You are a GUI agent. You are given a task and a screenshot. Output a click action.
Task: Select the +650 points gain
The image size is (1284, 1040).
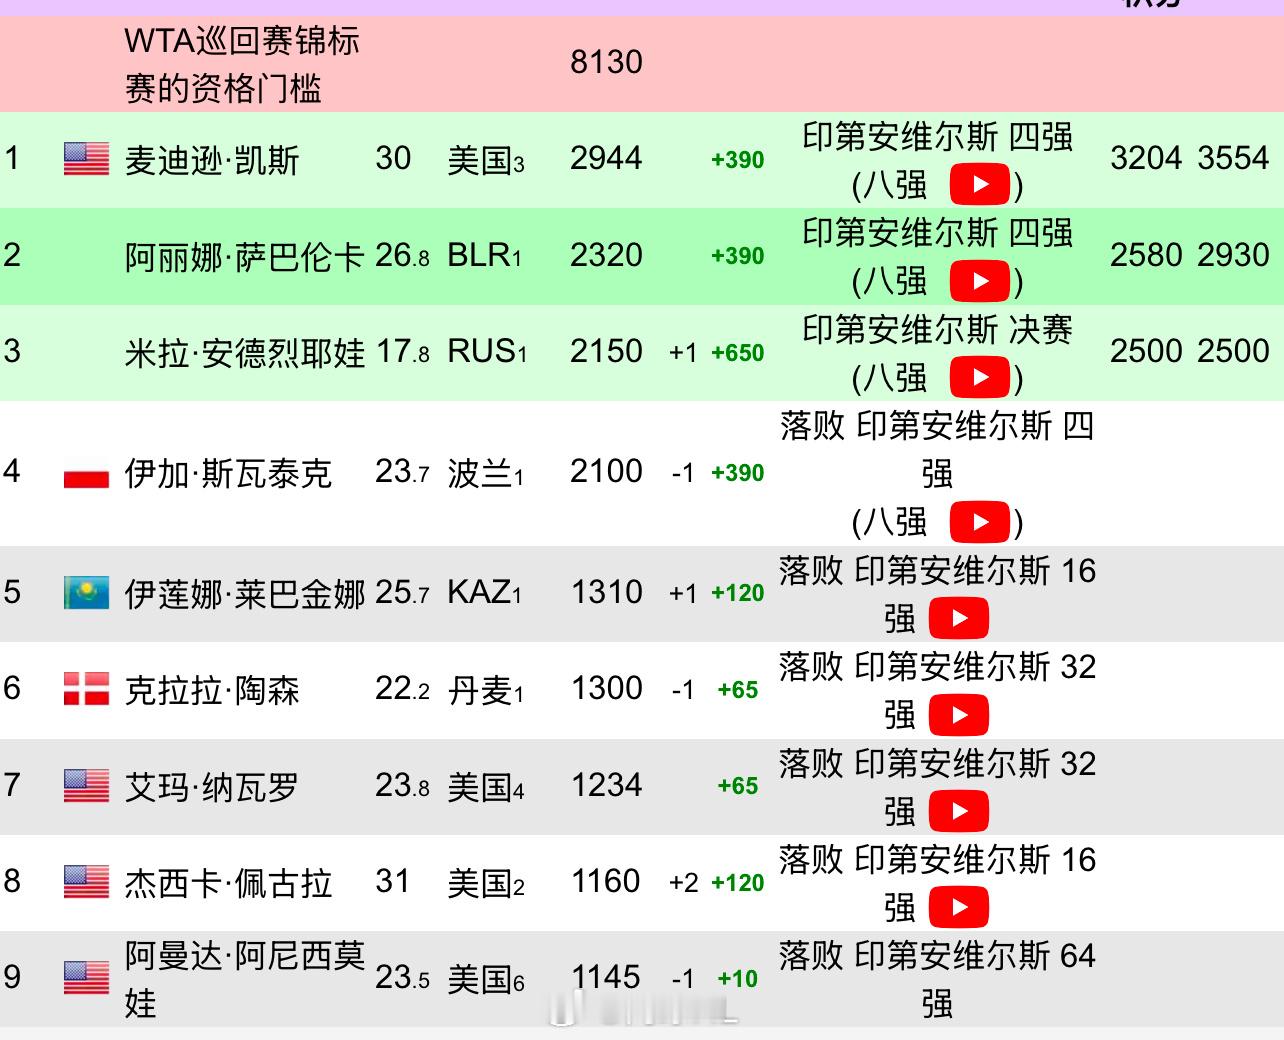click(x=737, y=353)
